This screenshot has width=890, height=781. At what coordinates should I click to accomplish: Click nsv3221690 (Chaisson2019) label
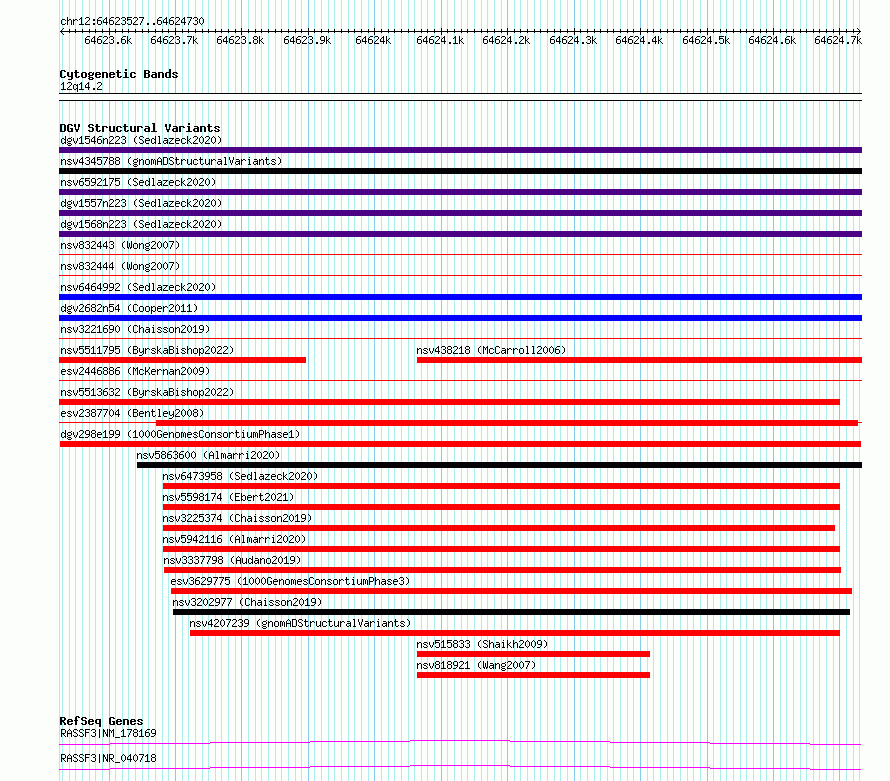point(135,329)
